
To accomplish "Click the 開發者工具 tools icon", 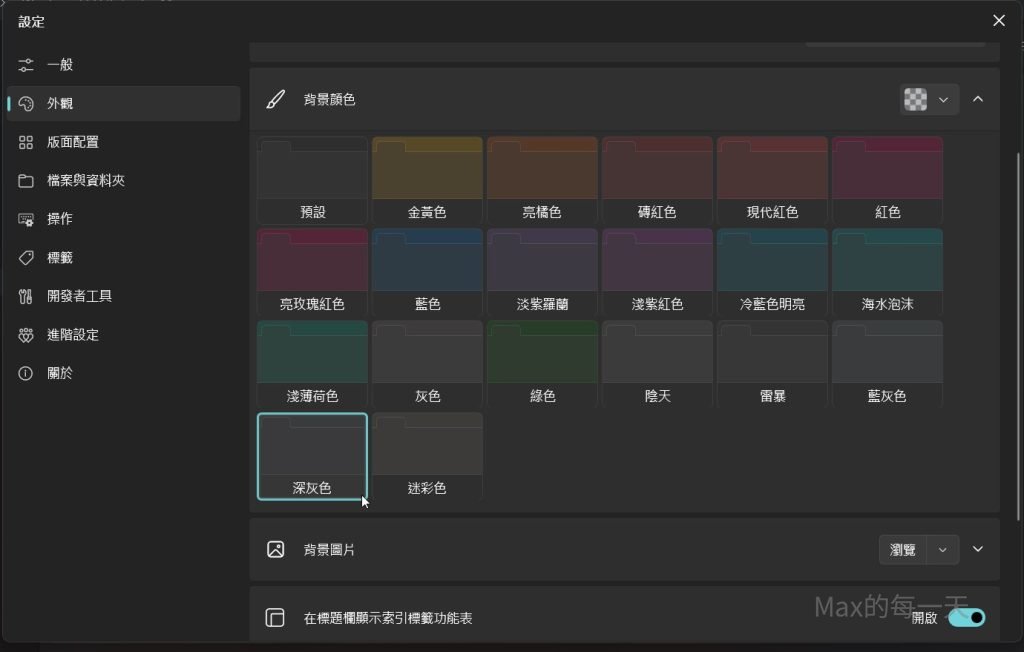I will pyautogui.click(x=26, y=296).
